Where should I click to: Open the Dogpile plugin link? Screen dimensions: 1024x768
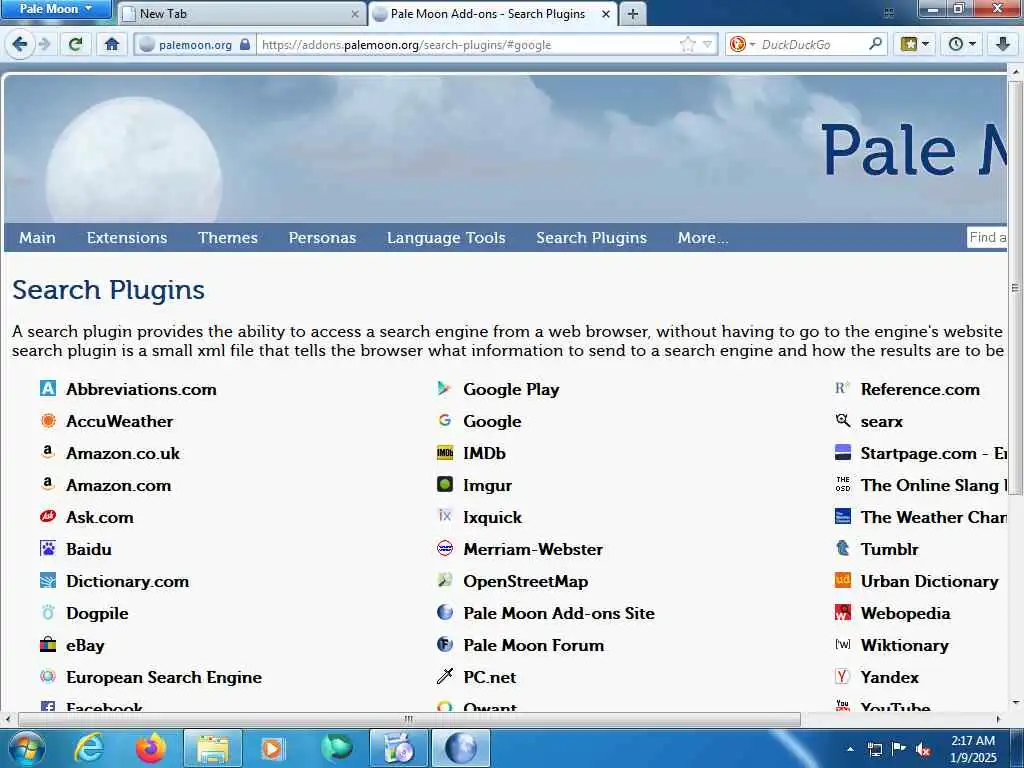pyautogui.click(x=97, y=613)
